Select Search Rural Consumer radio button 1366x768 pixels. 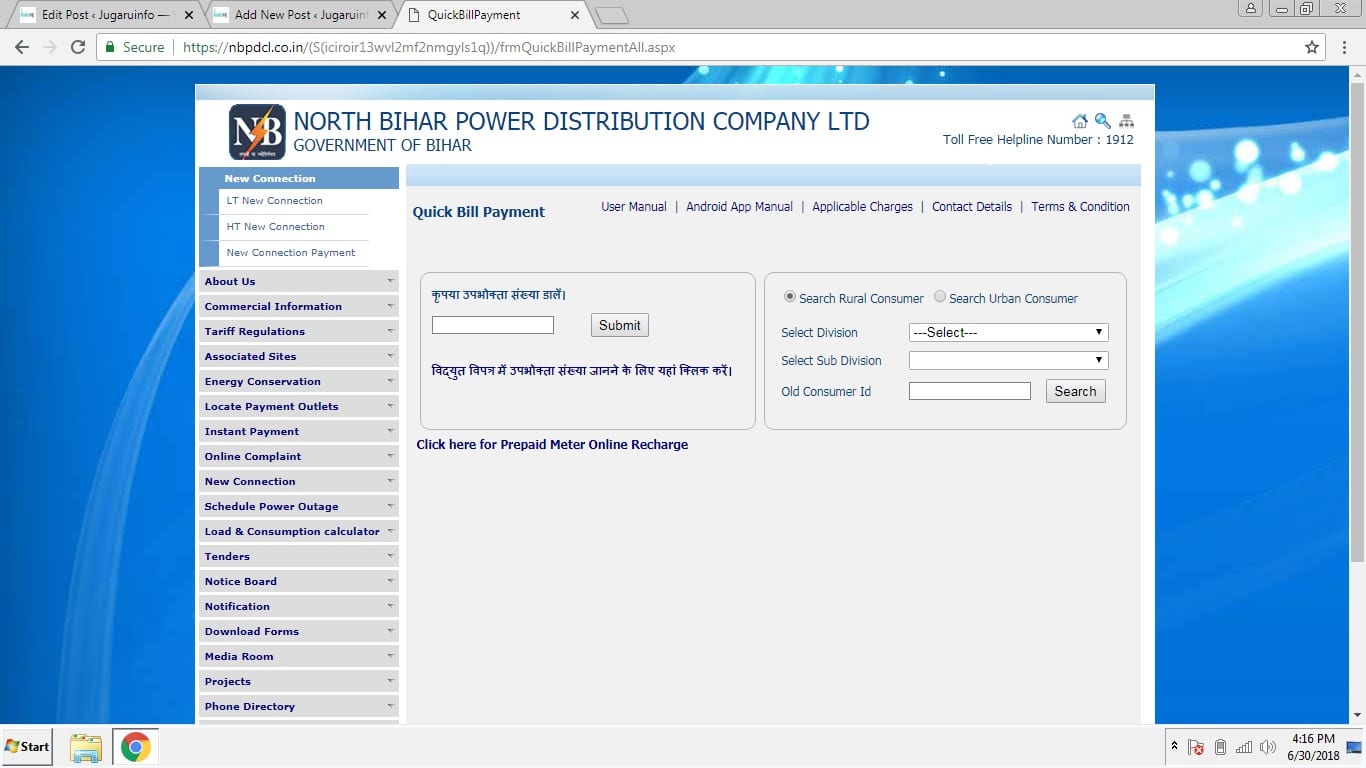790,297
